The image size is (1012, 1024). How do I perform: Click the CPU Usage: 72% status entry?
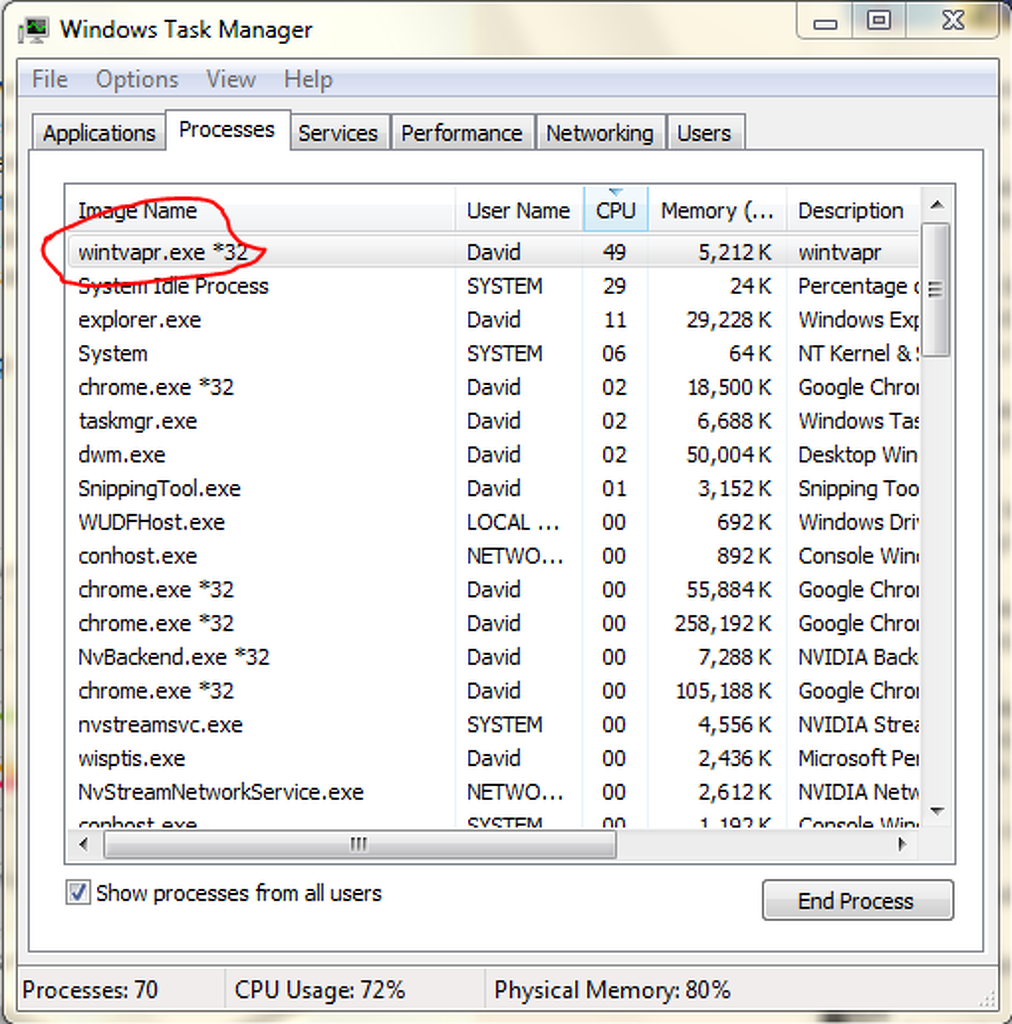point(320,990)
